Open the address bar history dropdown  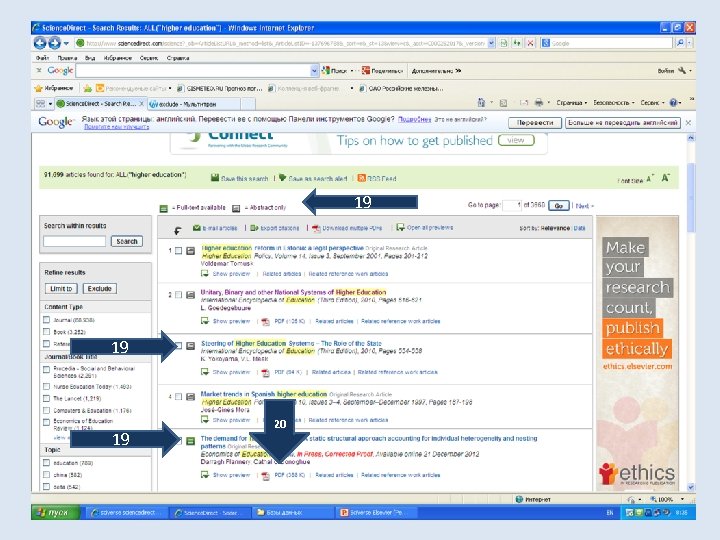(491, 43)
